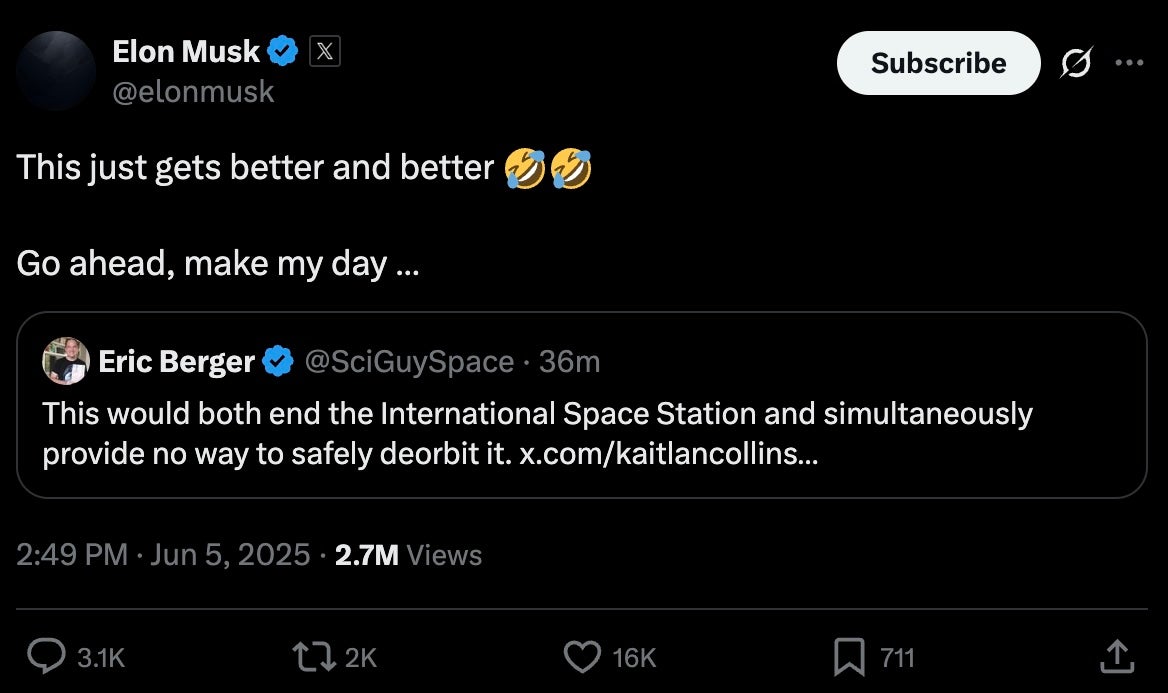
Task: Click the 36m timestamp on the quoted tweet
Action: coord(569,361)
